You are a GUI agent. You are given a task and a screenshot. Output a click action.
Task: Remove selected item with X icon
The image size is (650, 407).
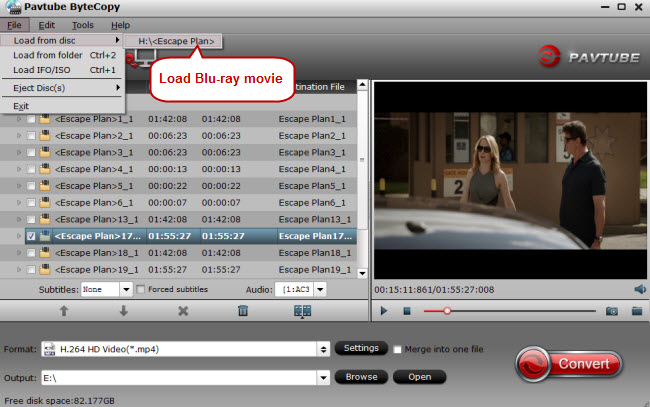183,310
